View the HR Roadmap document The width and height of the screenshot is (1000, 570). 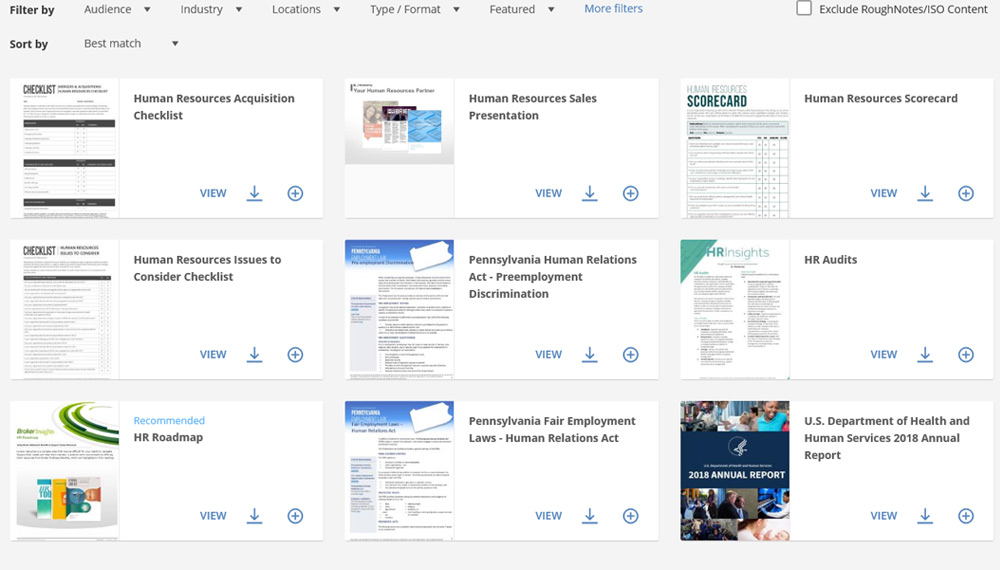[213, 516]
